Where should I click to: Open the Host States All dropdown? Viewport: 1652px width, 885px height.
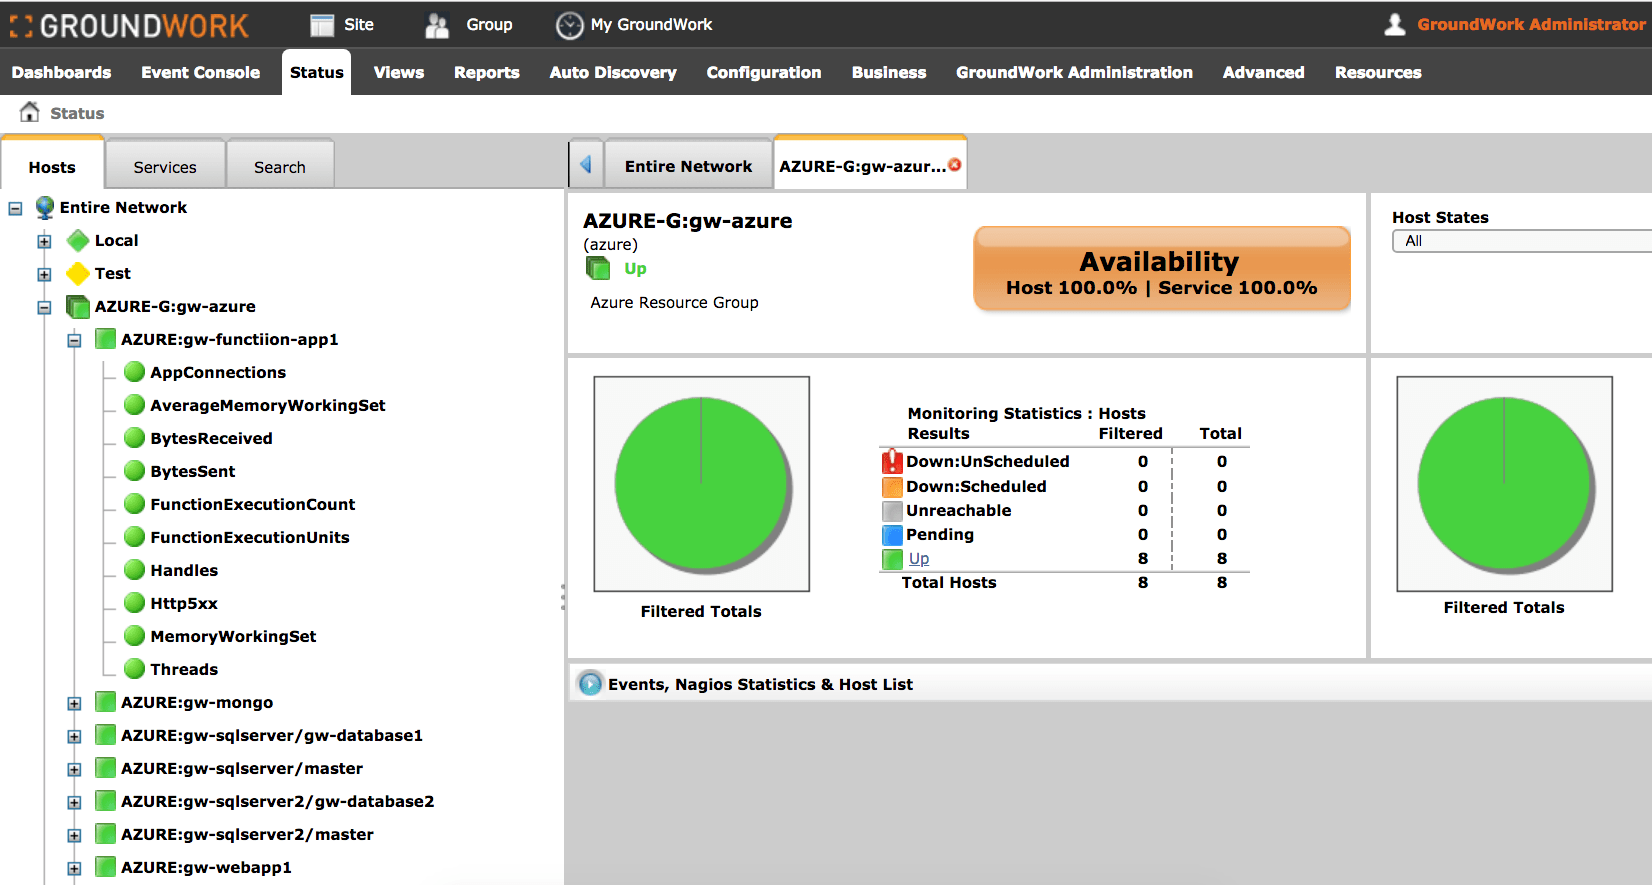pyautogui.click(x=1522, y=241)
